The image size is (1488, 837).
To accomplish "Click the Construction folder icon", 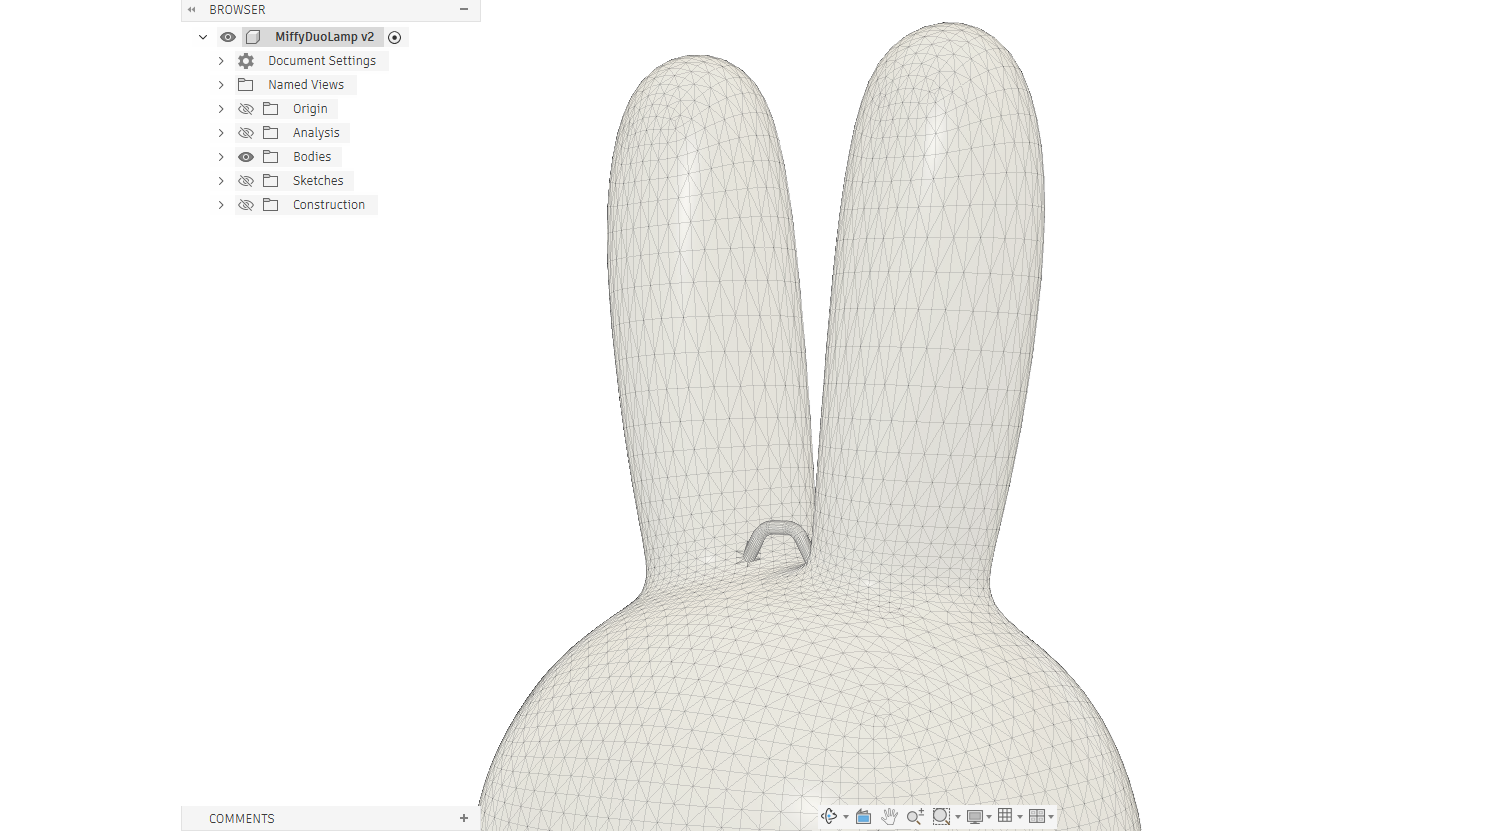I will [271, 205].
